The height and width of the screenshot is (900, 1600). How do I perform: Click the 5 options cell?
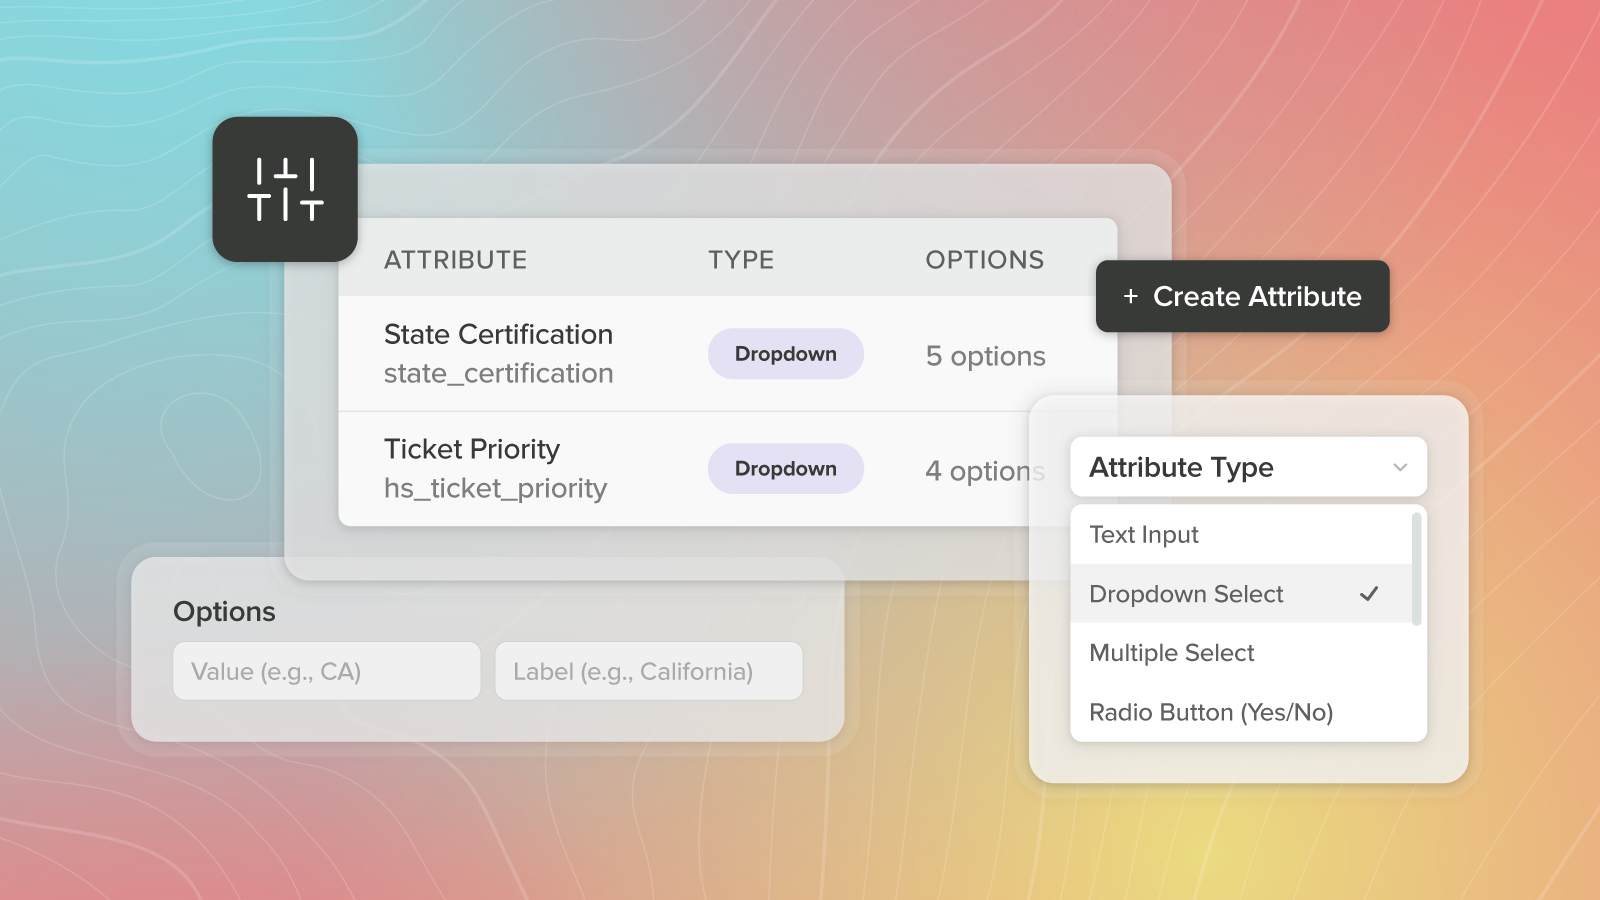coord(985,356)
